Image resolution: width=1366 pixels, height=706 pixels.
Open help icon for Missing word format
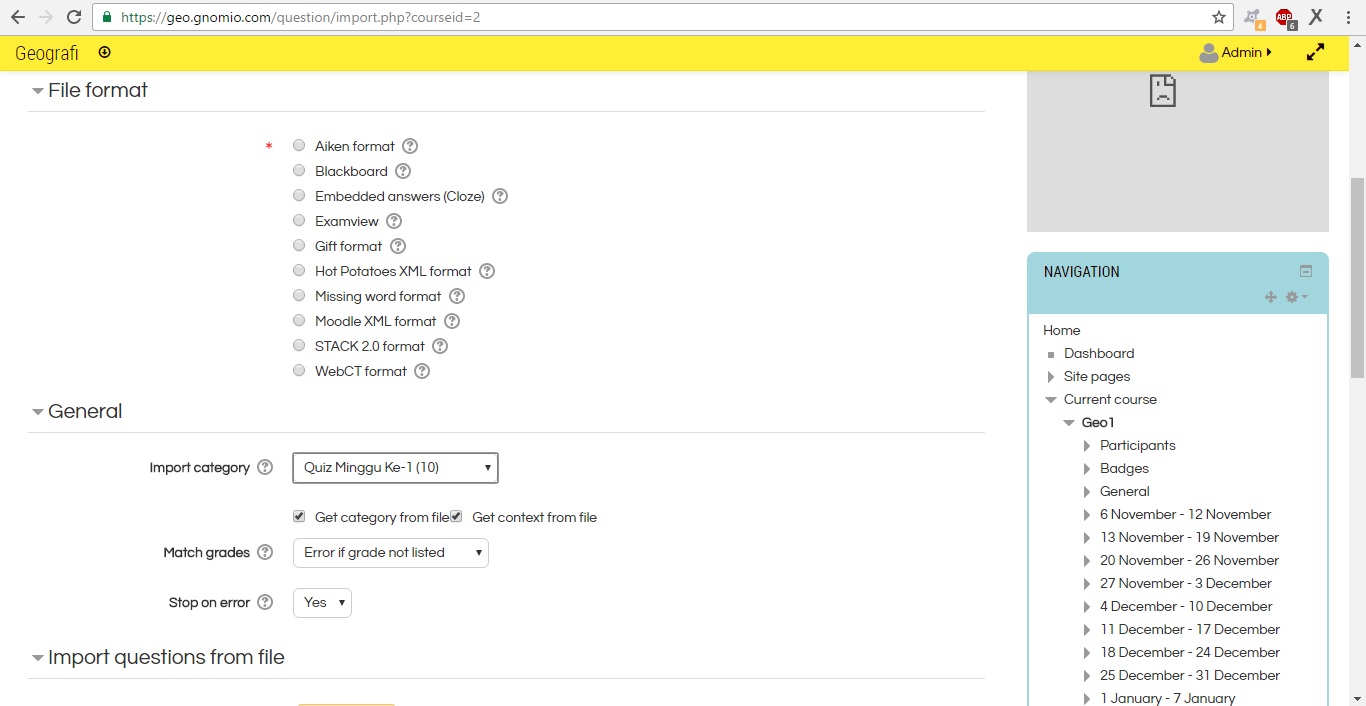pos(457,296)
